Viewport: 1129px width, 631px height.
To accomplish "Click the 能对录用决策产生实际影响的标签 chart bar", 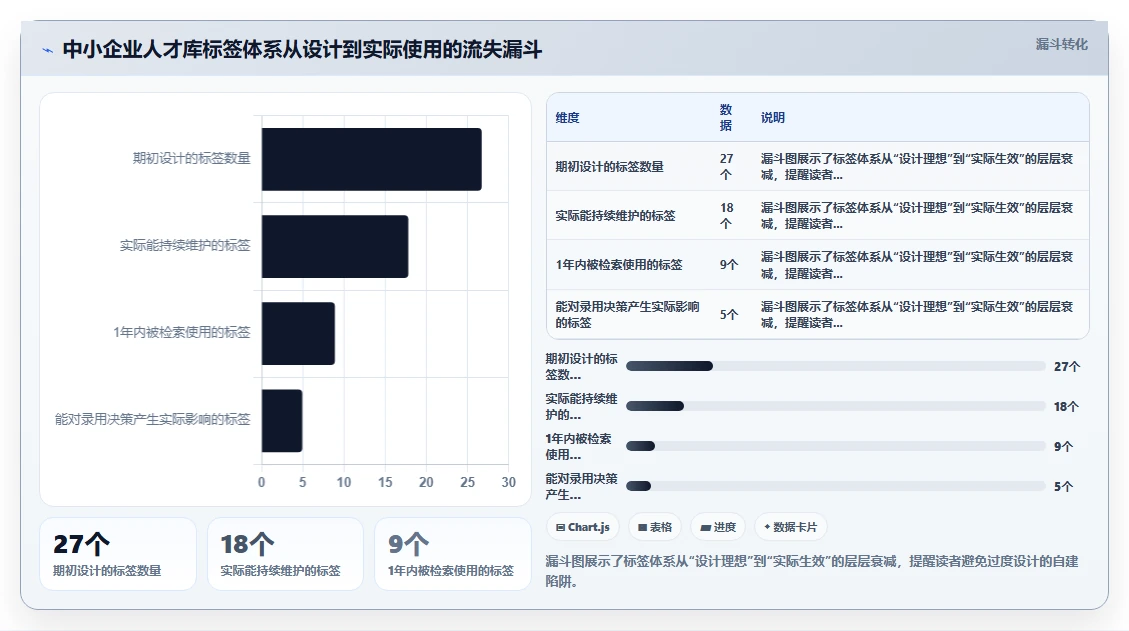I will [282, 421].
